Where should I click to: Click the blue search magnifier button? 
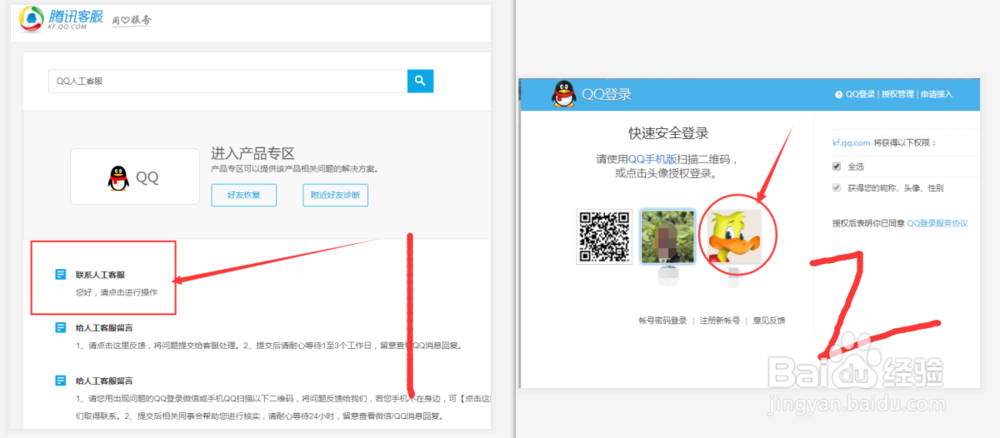tap(420, 81)
